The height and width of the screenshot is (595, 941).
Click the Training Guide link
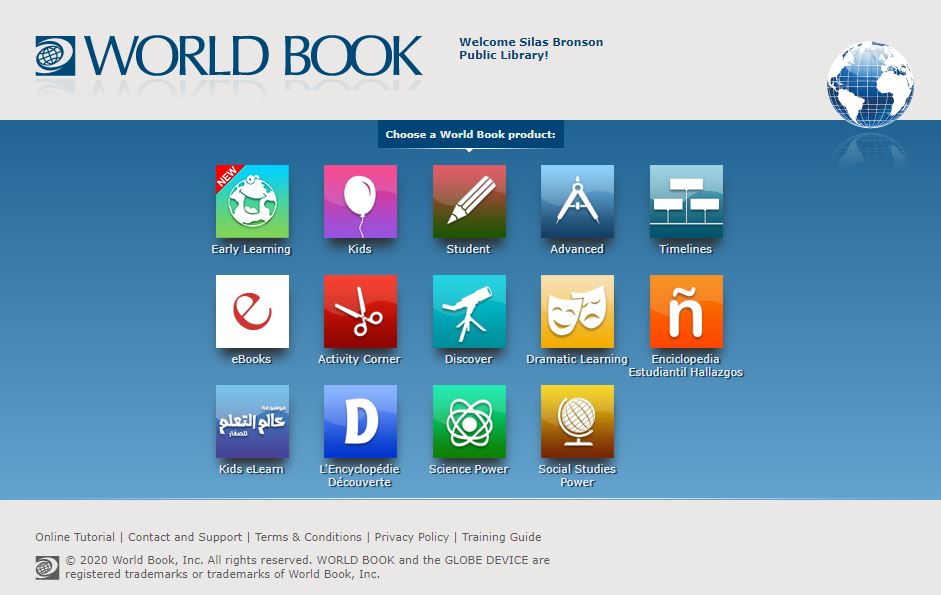pyautogui.click(x=501, y=537)
